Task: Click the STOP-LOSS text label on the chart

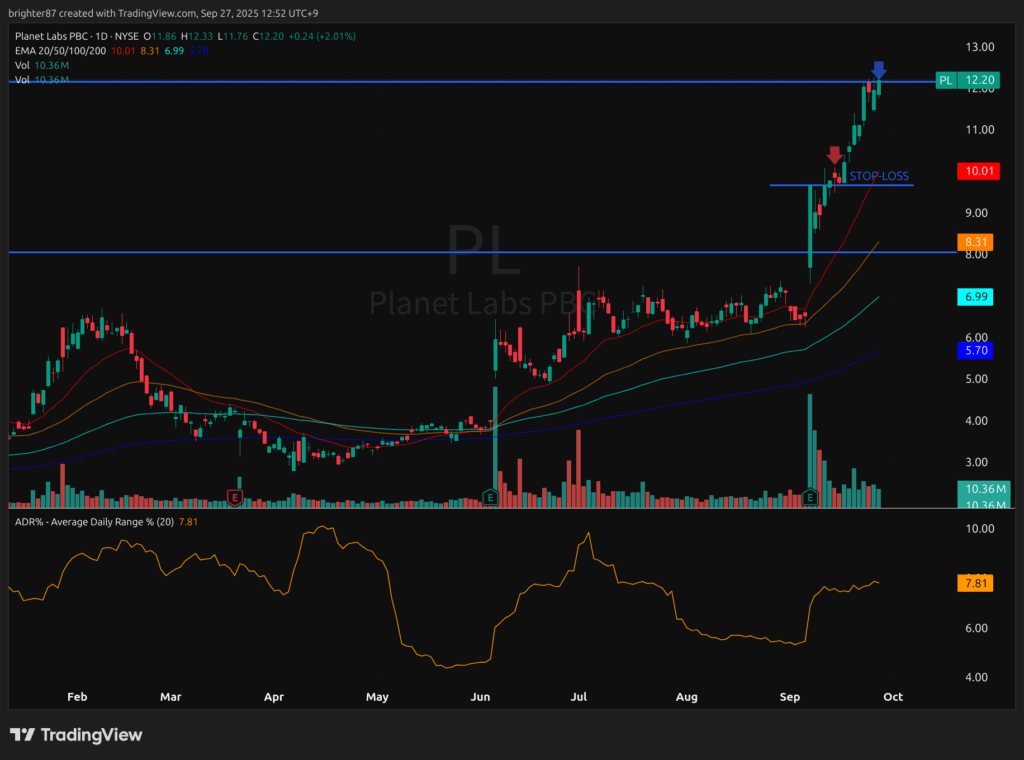Action: (878, 176)
